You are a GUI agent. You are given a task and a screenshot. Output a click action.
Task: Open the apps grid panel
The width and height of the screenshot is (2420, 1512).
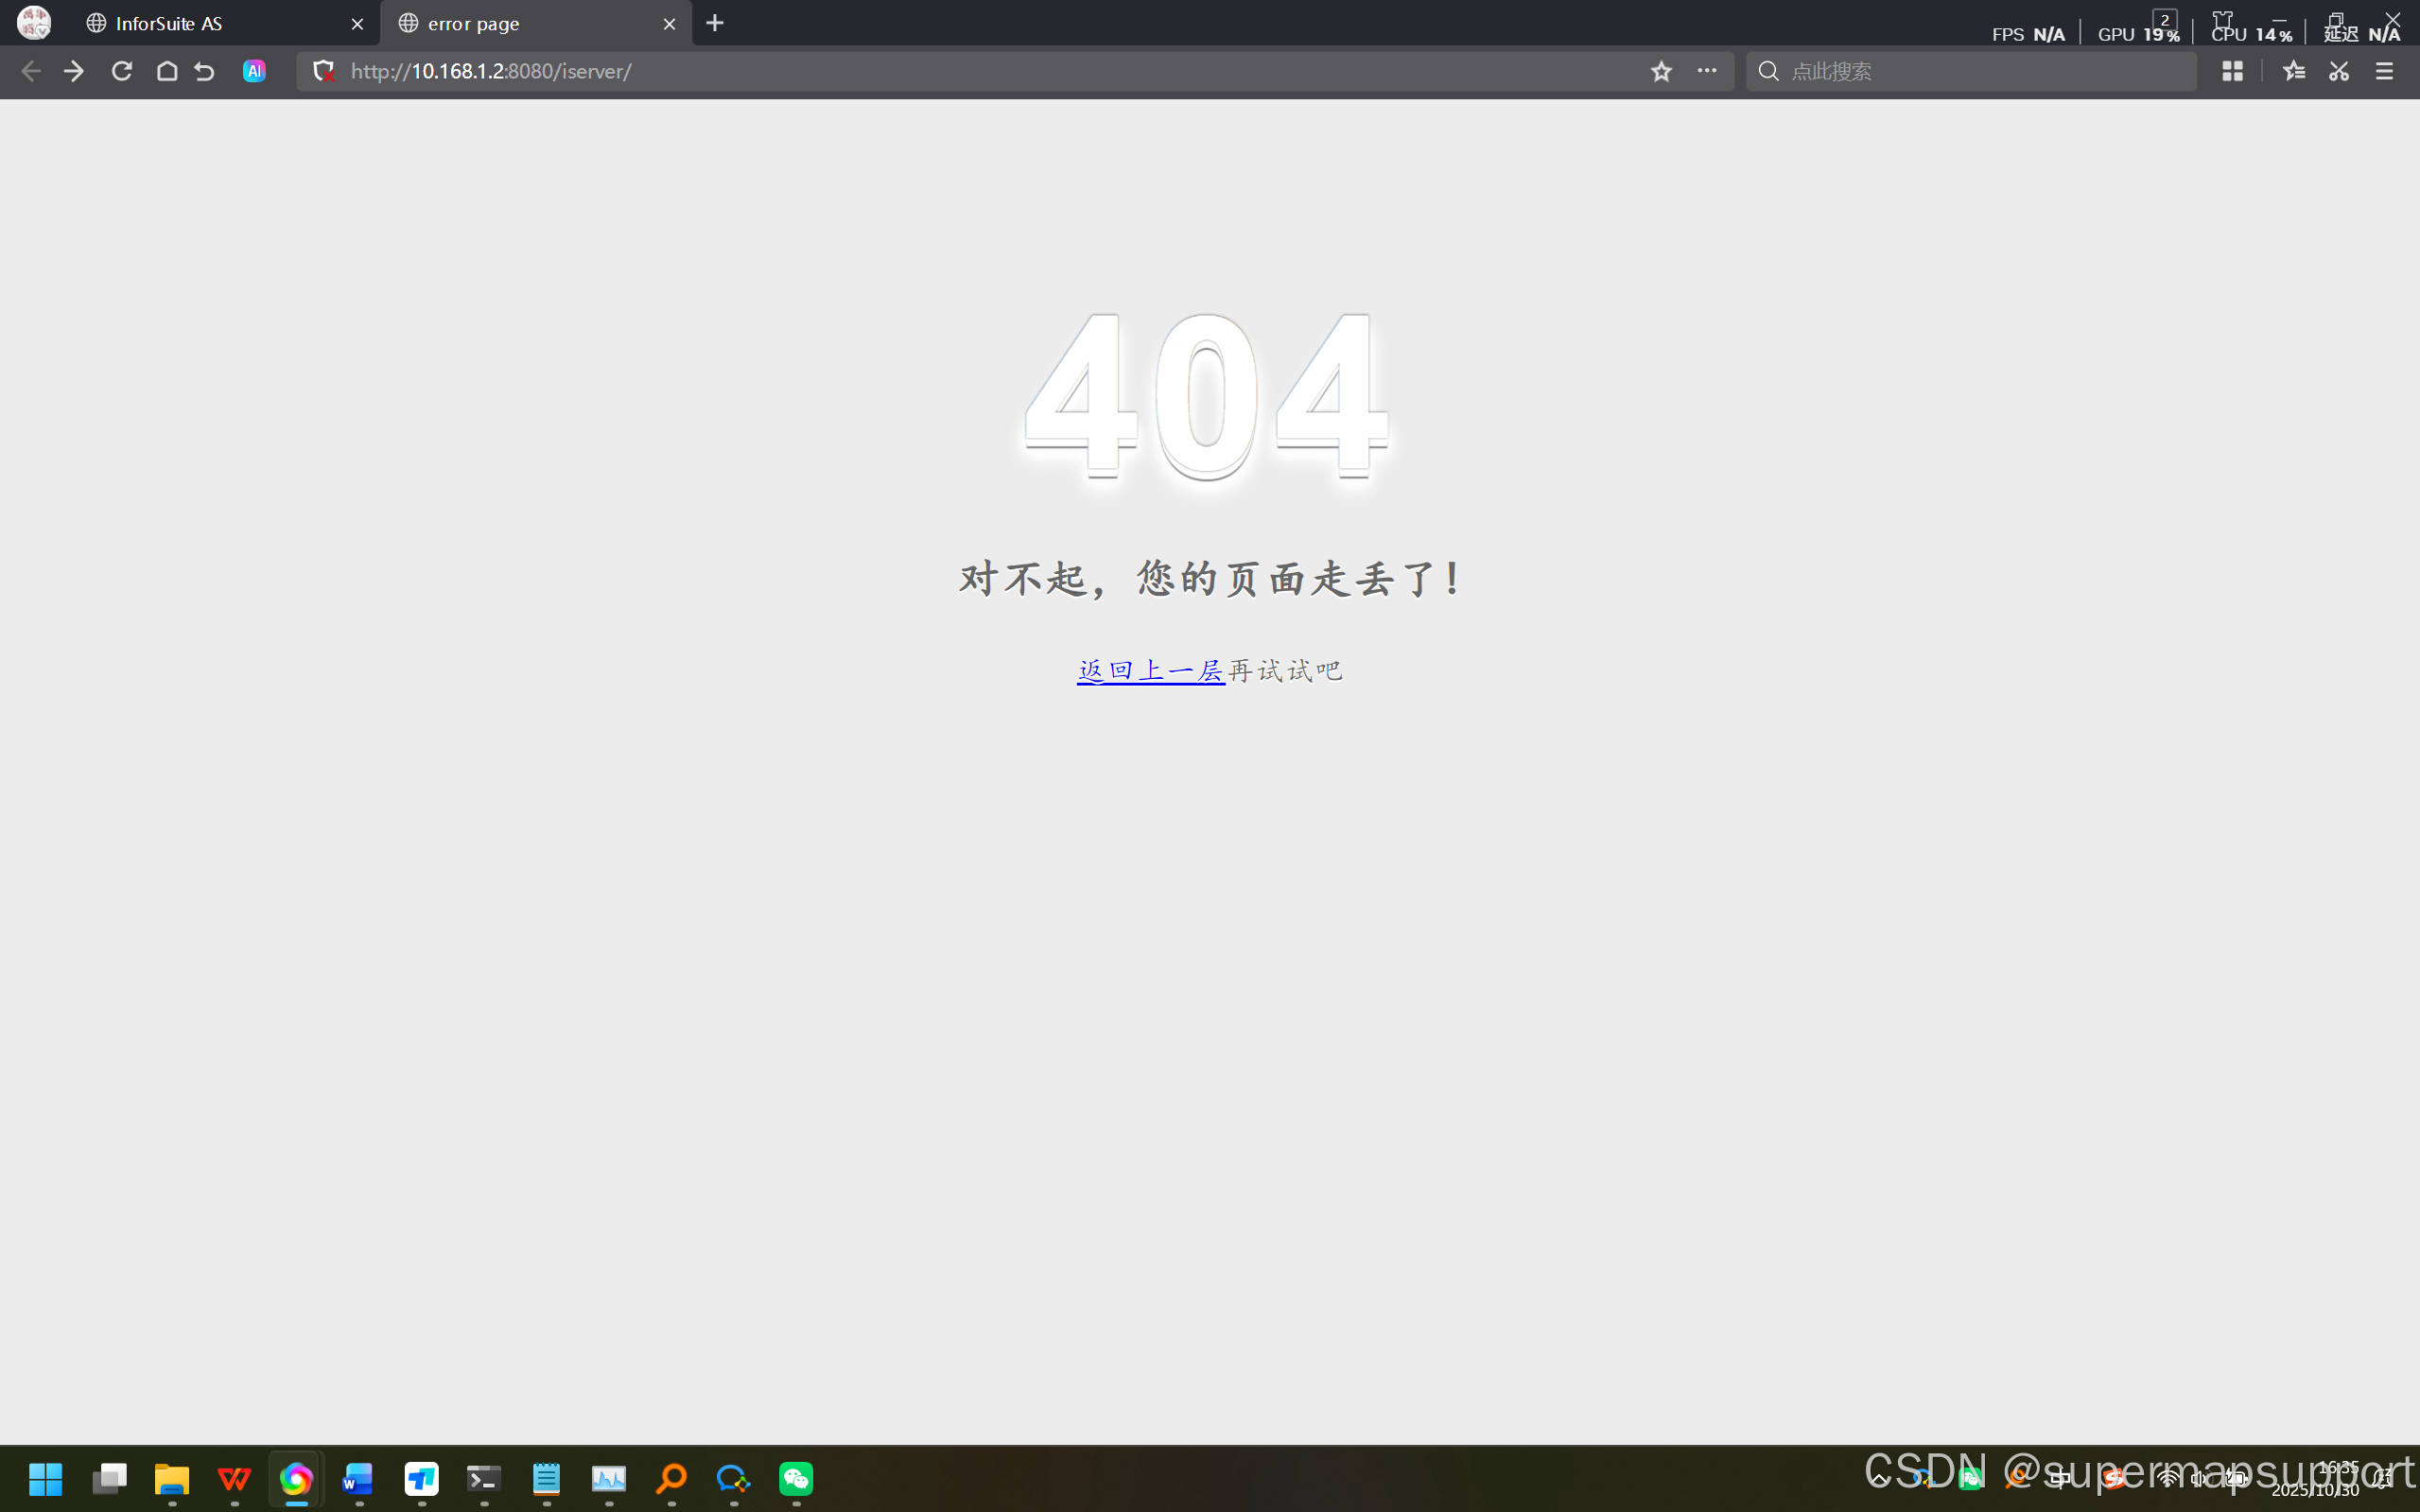(x=2232, y=71)
